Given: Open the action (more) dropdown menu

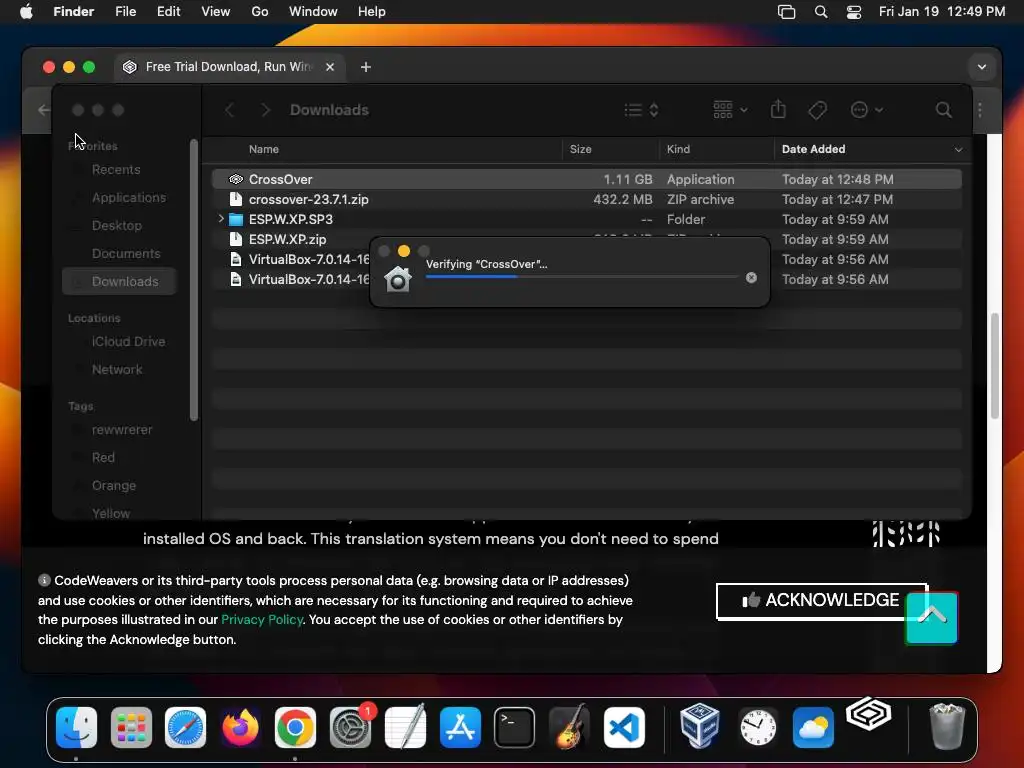Looking at the screenshot, I should coord(867,110).
